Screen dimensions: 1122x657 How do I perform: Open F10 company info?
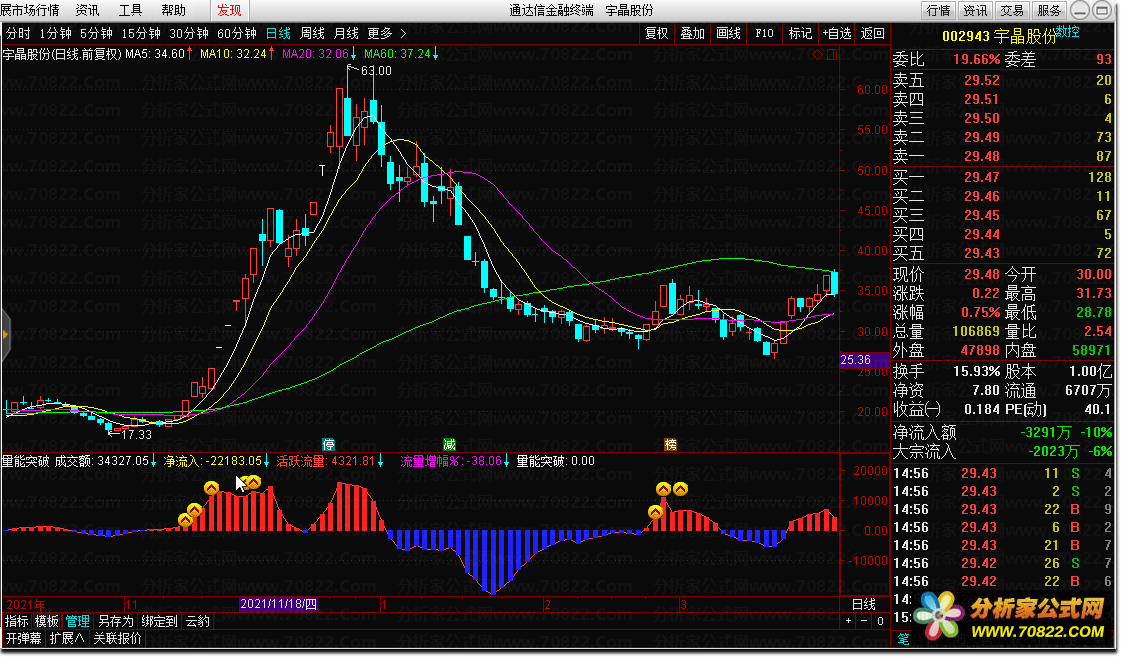tap(764, 34)
